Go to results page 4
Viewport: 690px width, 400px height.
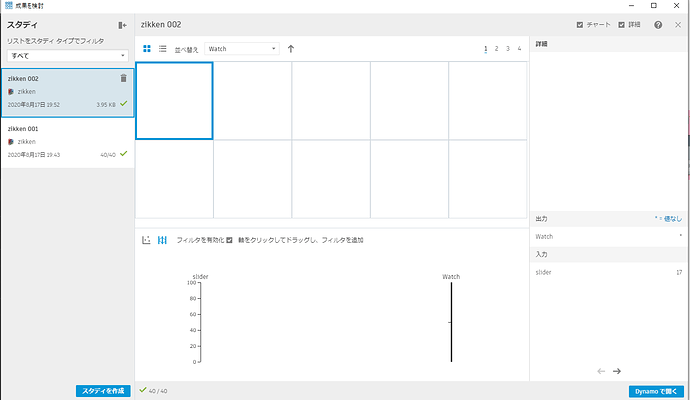point(519,48)
